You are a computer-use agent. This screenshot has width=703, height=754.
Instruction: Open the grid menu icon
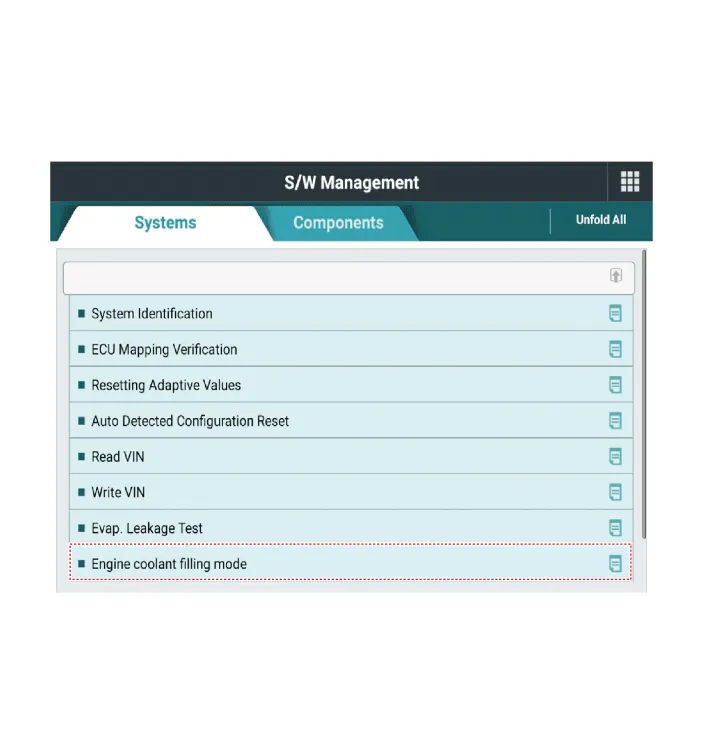point(630,182)
